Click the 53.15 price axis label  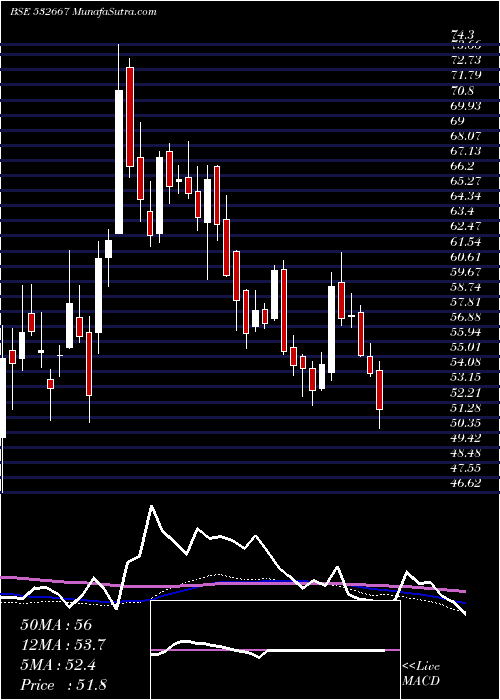point(466,377)
